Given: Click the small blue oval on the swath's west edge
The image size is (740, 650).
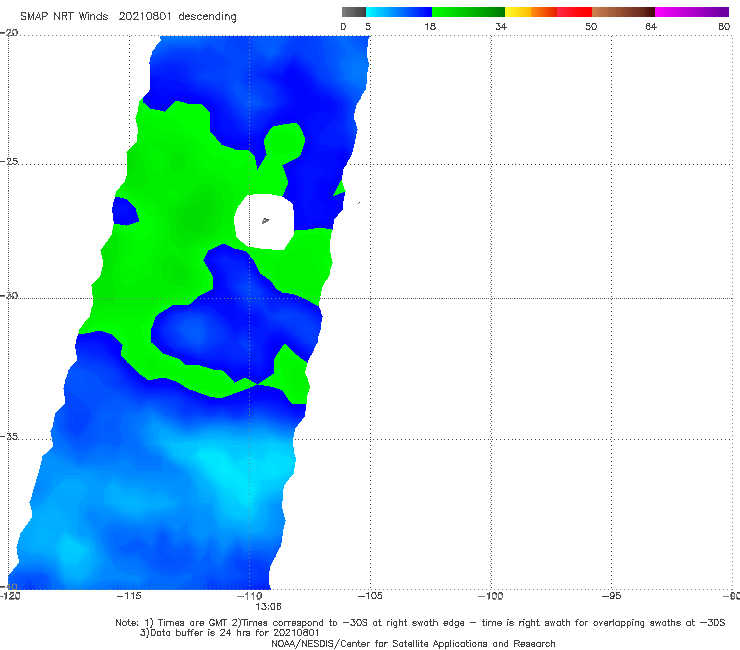Looking at the screenshot, I should coord(125,211).
